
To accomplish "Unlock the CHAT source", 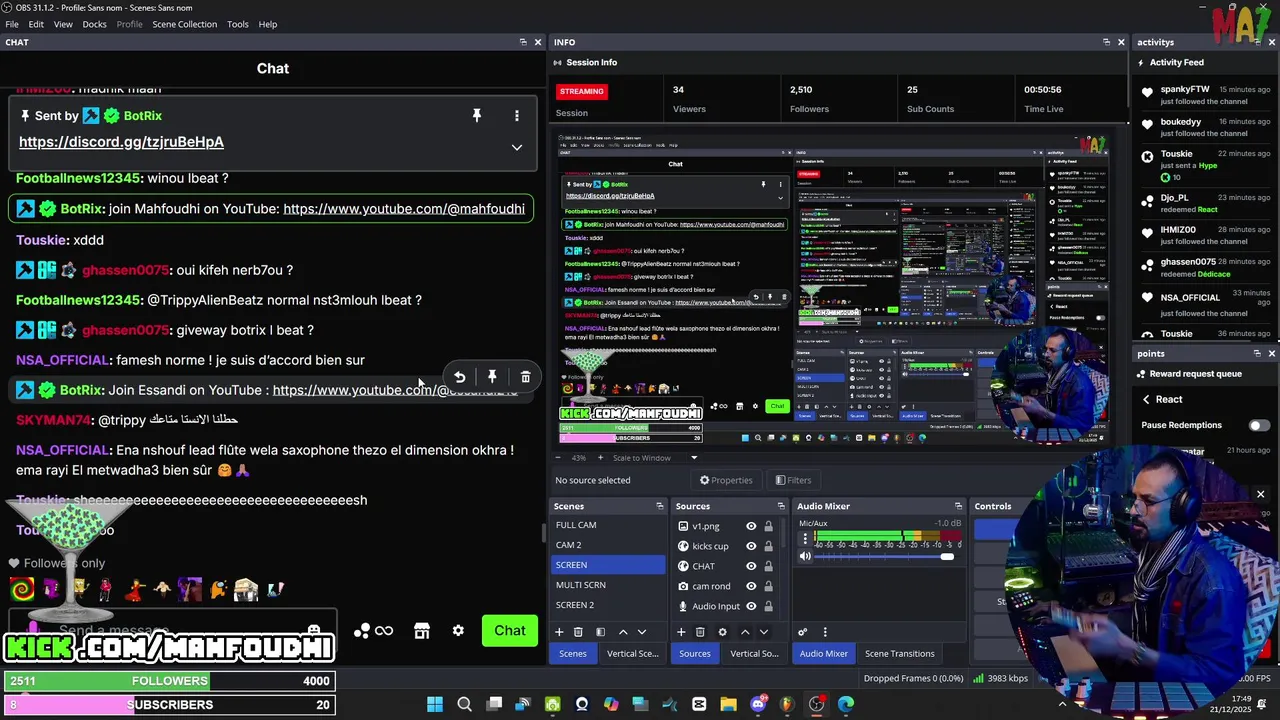I will click(x=768, y=566).
